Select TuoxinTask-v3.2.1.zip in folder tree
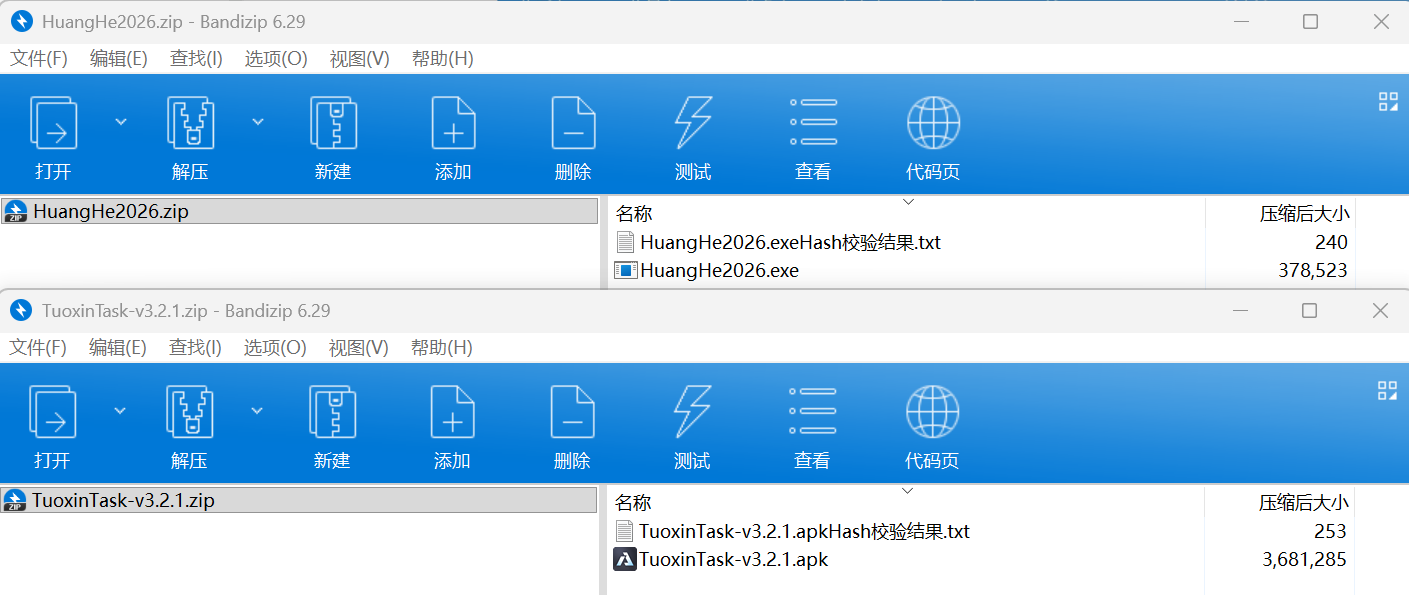Image resolution: width=1409 pixels, height=595 pixels. (x=299, y=500)
